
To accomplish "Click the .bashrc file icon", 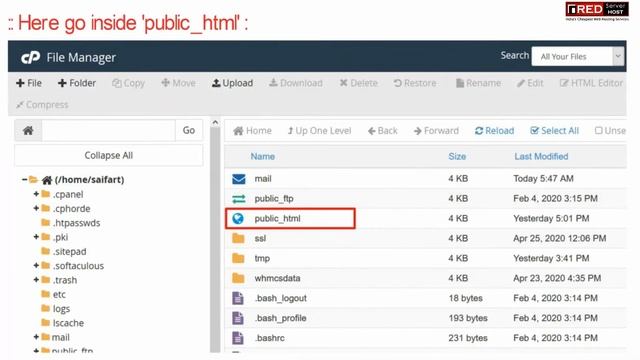I will (238, 338).
